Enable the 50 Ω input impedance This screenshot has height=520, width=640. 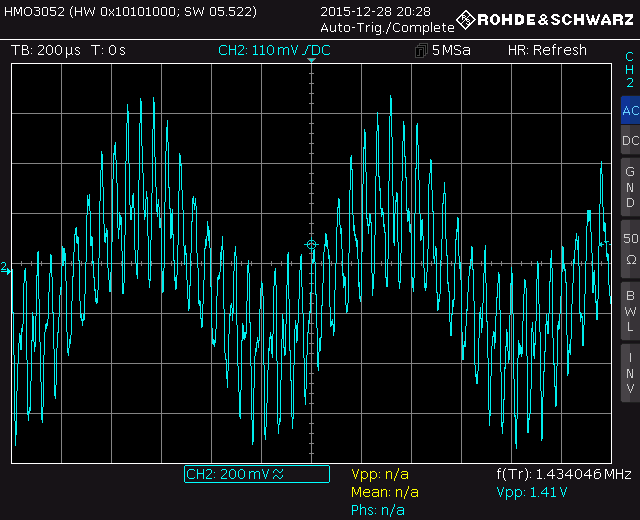pos(629,248)
